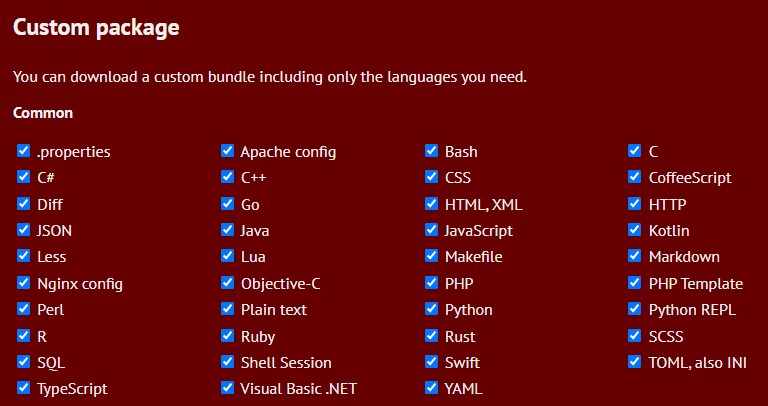Image resolution: width=768 pixels, height=406 pixels.
Task: Deselect the Python checkbox
Action: (431, 309)
